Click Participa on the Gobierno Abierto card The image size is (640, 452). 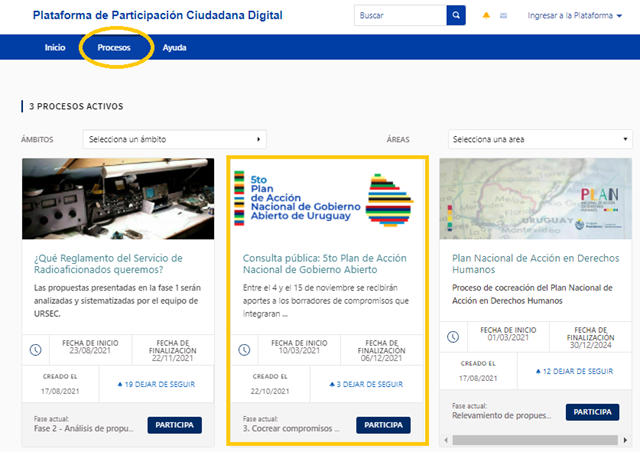tap(383, 425)
